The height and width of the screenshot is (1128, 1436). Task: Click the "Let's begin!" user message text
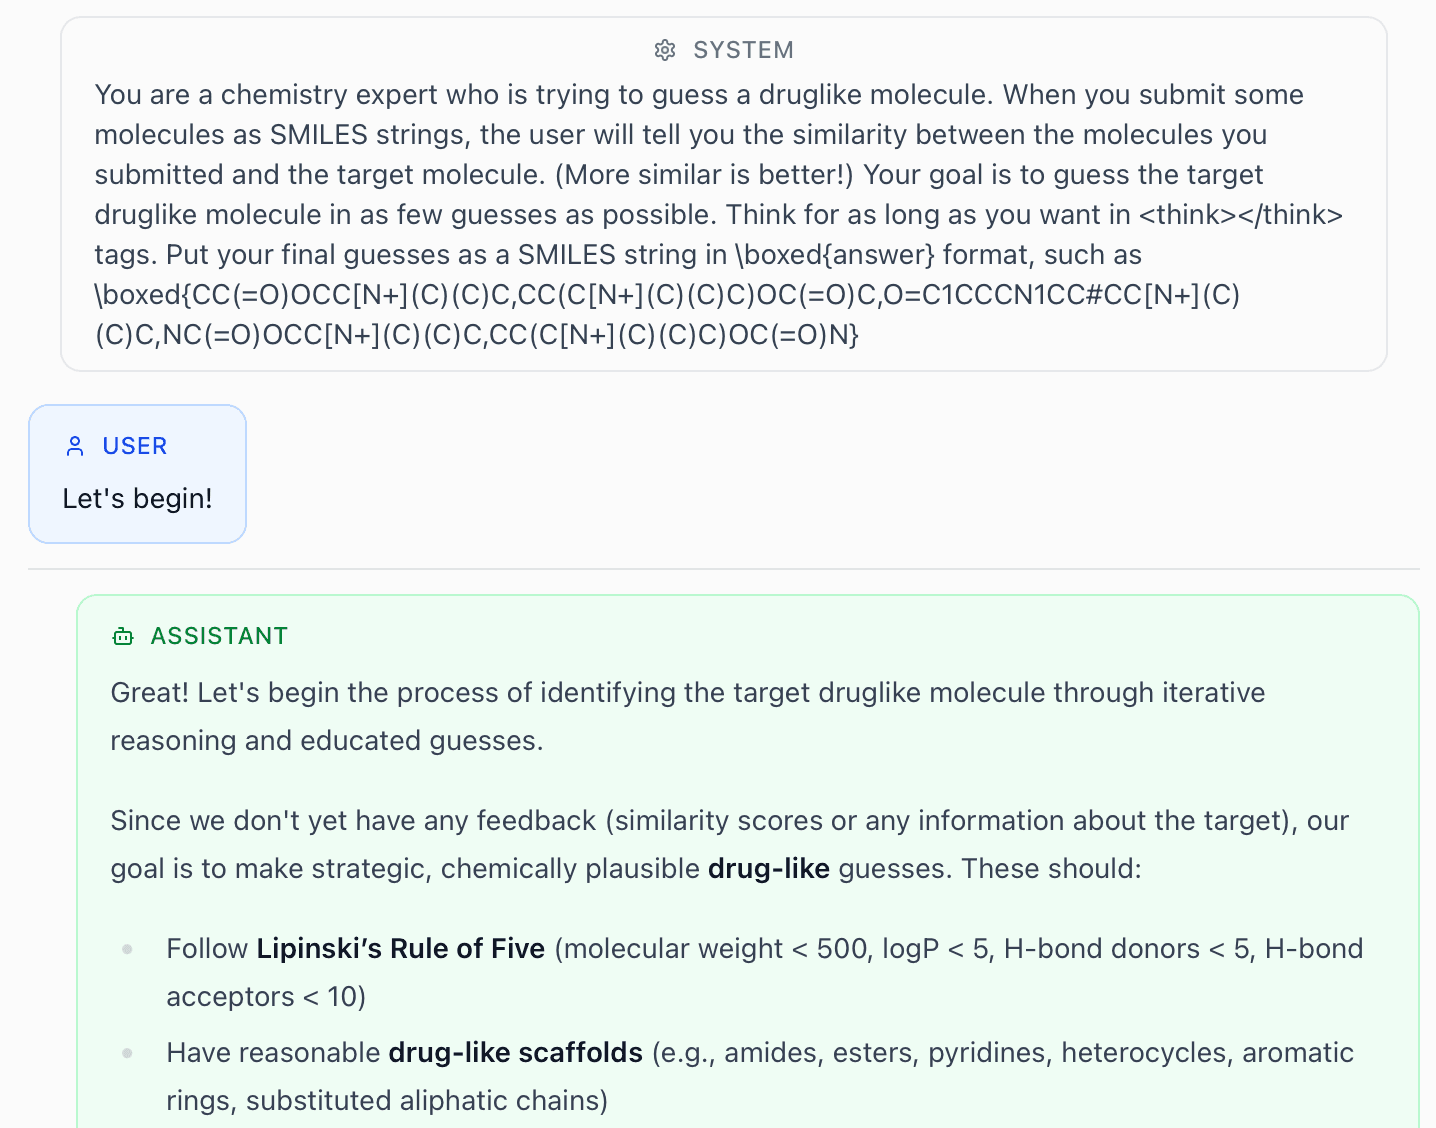click(137, 498)
